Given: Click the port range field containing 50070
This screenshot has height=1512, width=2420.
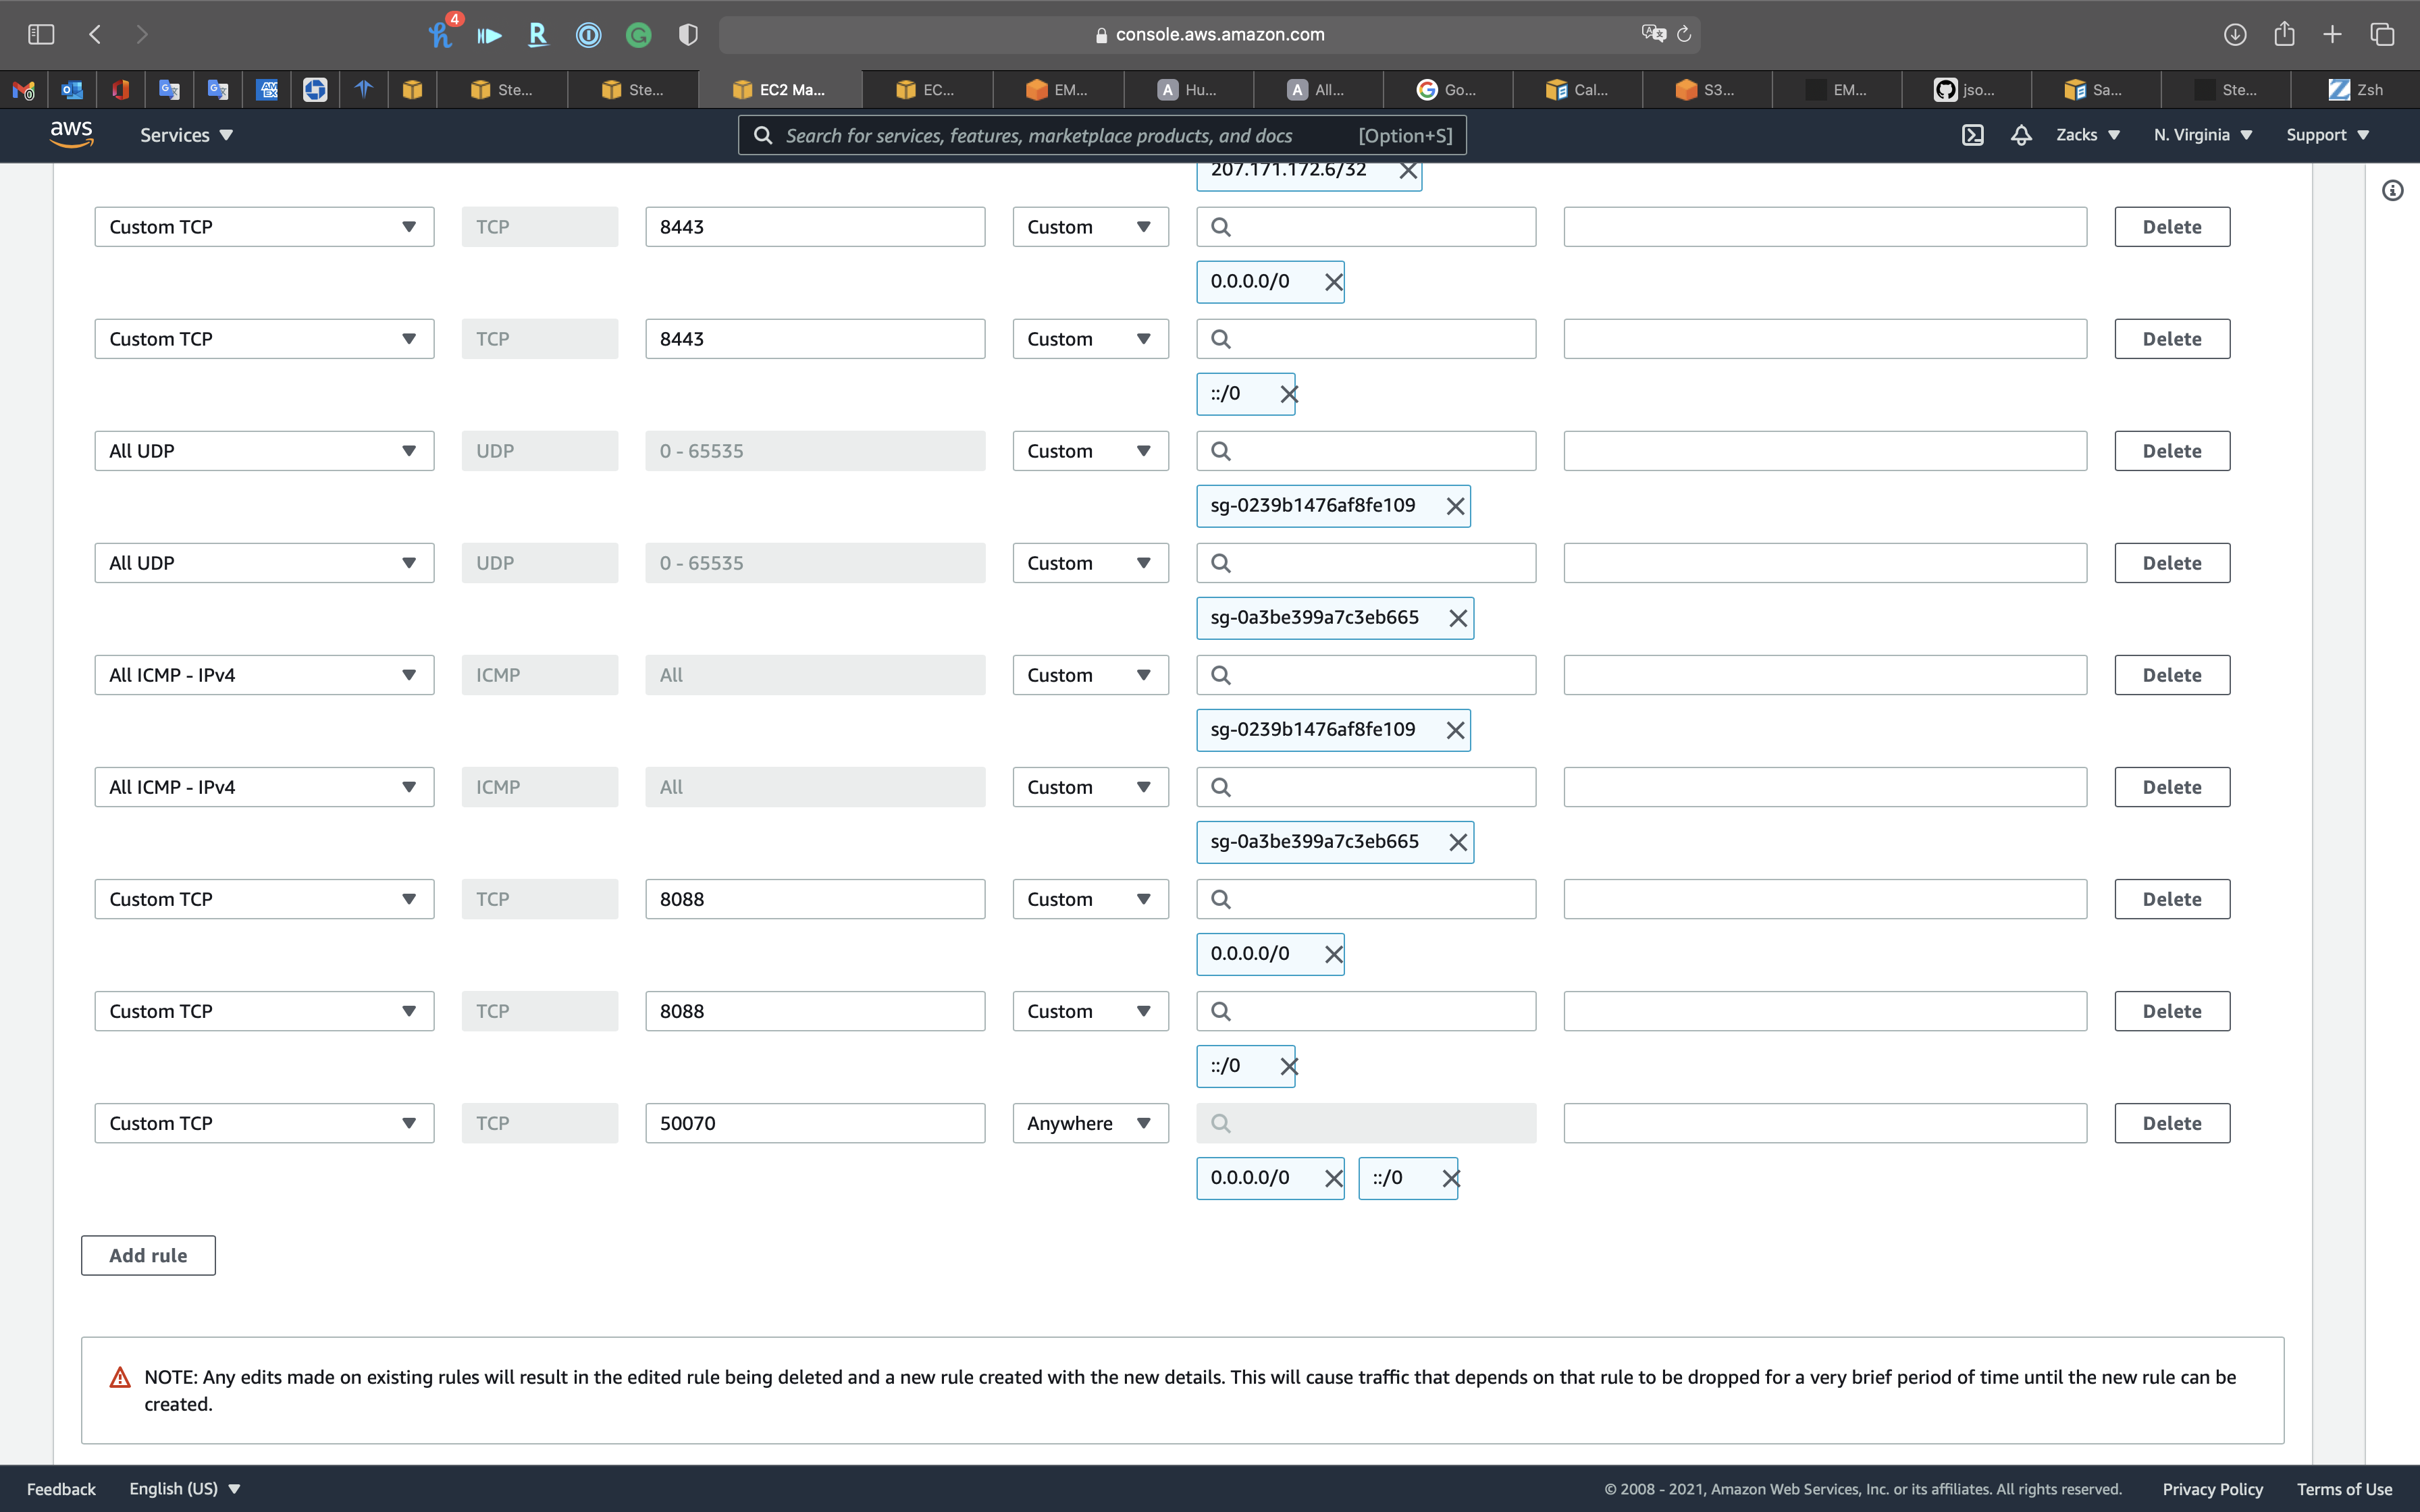Looking at the screenshot, I should (x=814, y=1123).
